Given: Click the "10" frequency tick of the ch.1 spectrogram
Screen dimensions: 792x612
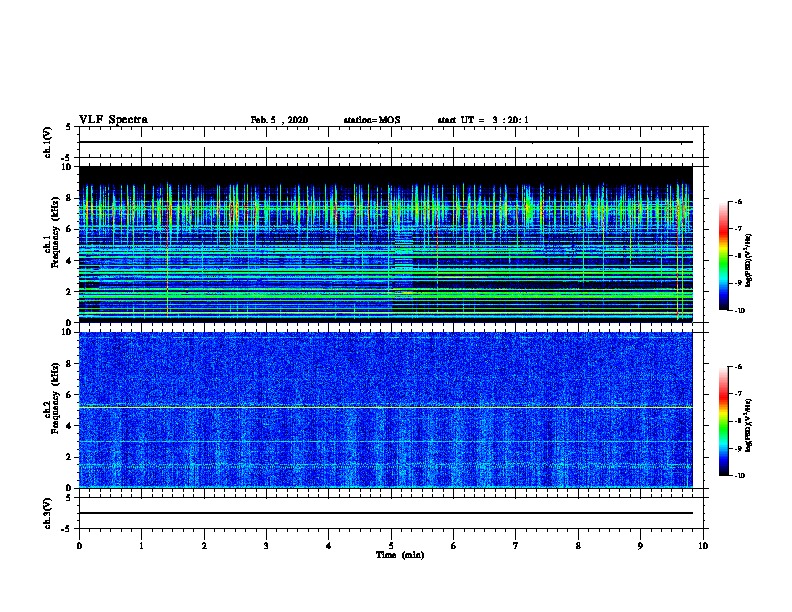Looking at the screenshot, I should [68, 167].
